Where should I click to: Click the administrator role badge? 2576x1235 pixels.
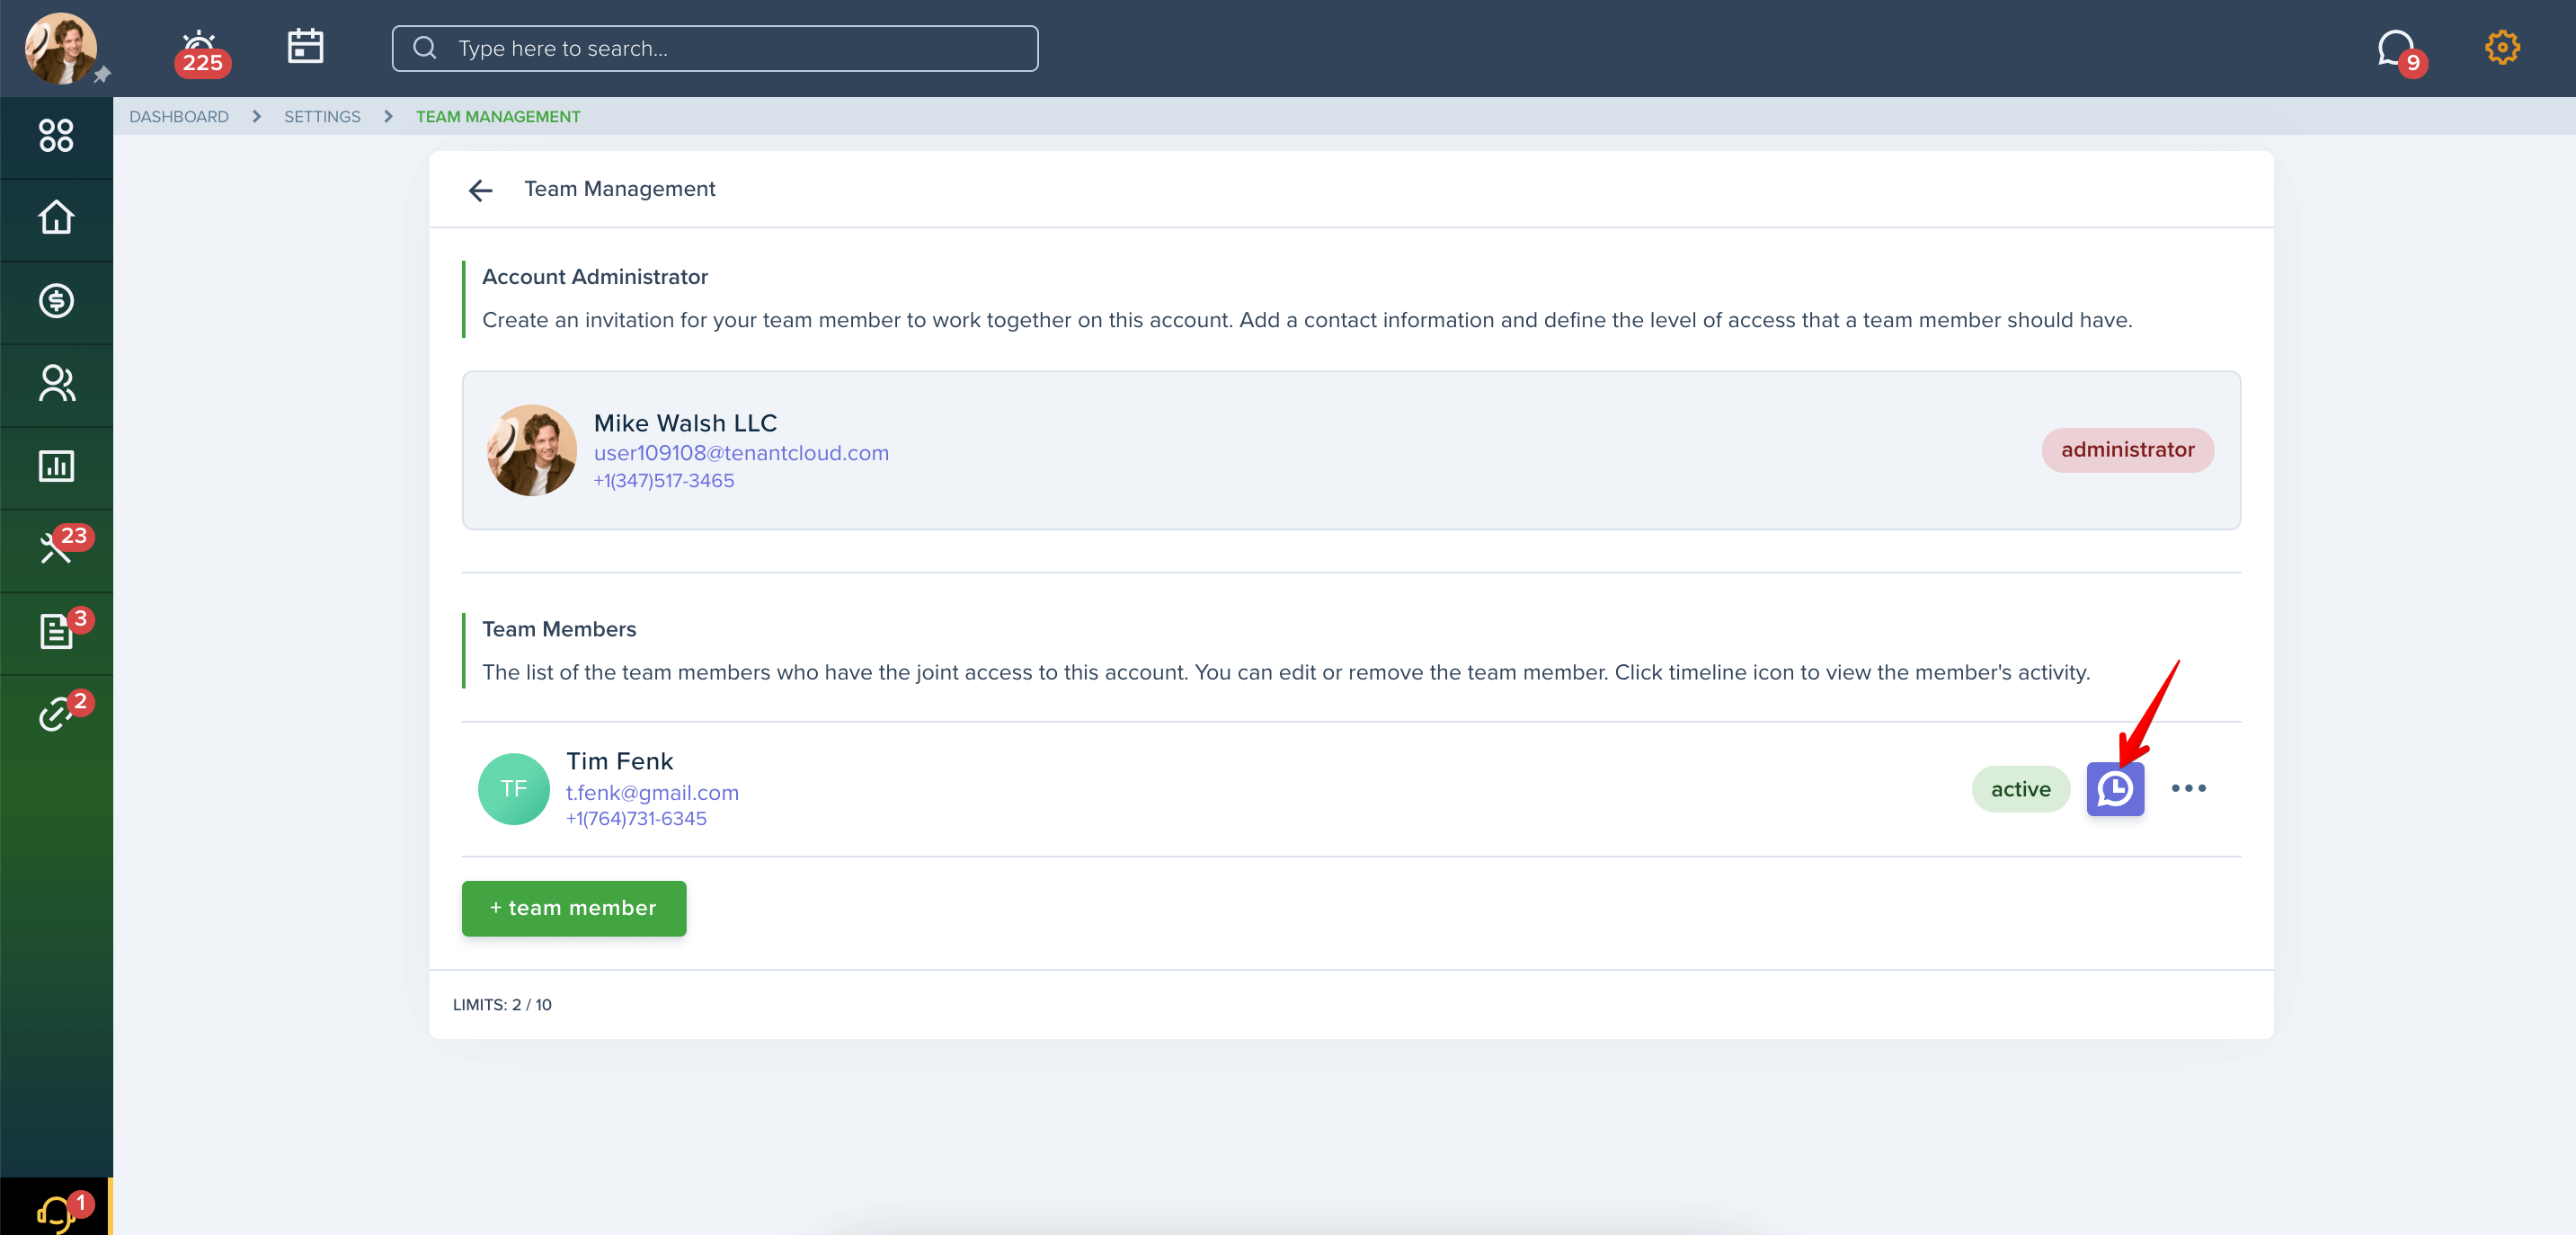[2127, 450]
